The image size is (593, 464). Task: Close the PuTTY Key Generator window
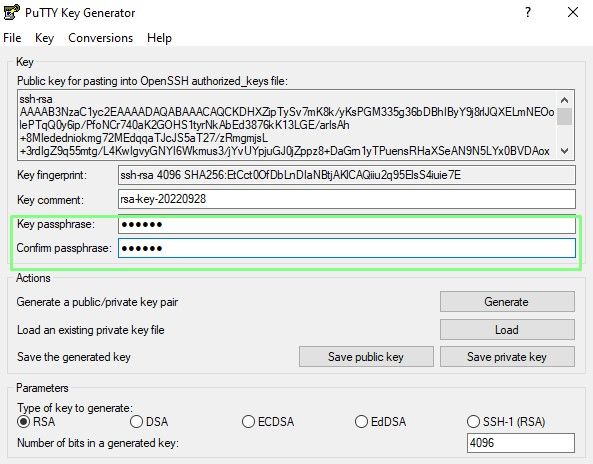click(573, 12)
